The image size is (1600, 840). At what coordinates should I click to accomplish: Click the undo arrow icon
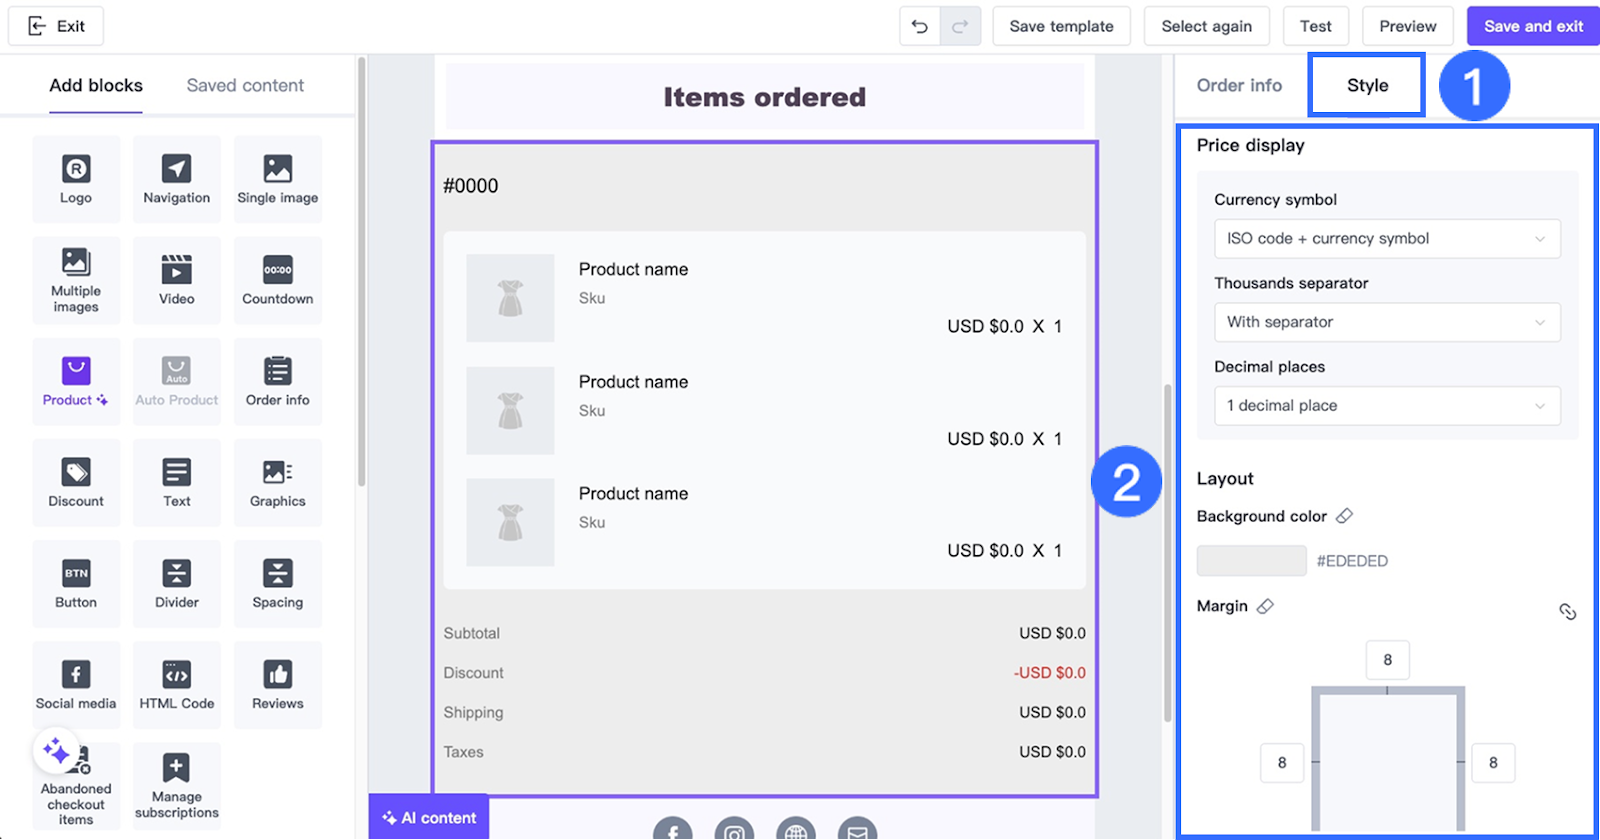point(920,26)
